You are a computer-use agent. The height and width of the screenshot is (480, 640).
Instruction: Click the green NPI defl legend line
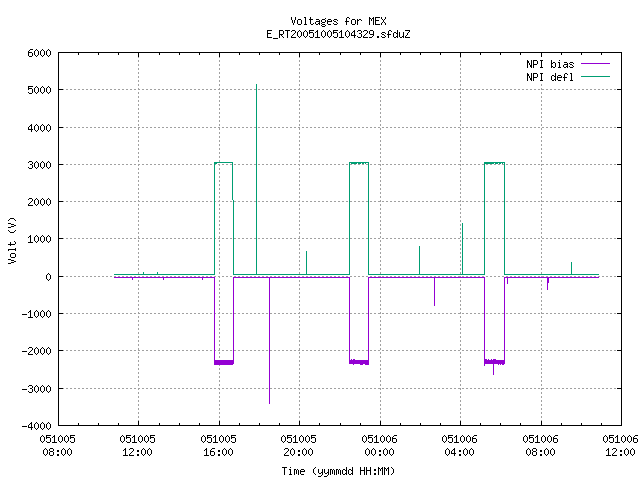point(595,76)
